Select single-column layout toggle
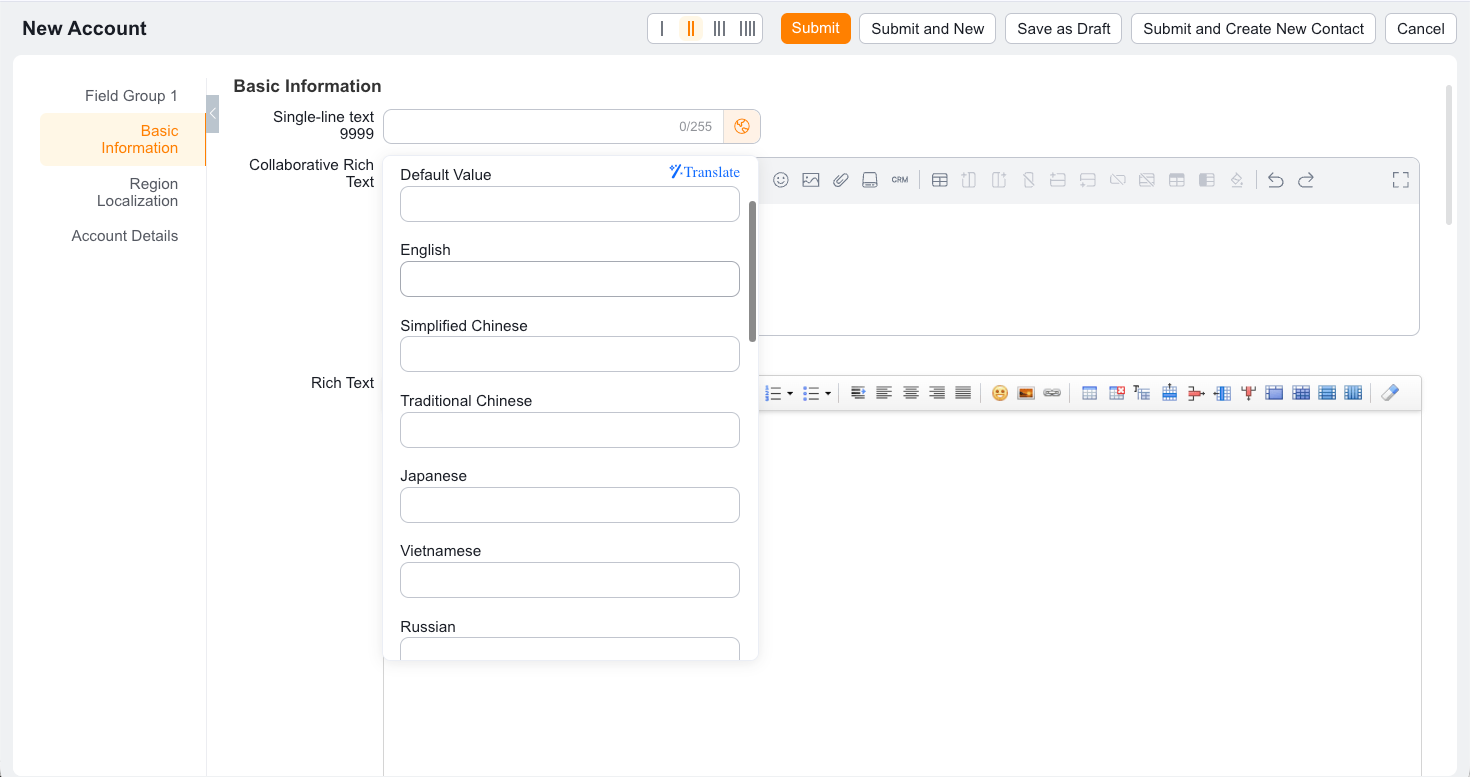Screen dimensions: 1470x777 [x=662, y=28]
